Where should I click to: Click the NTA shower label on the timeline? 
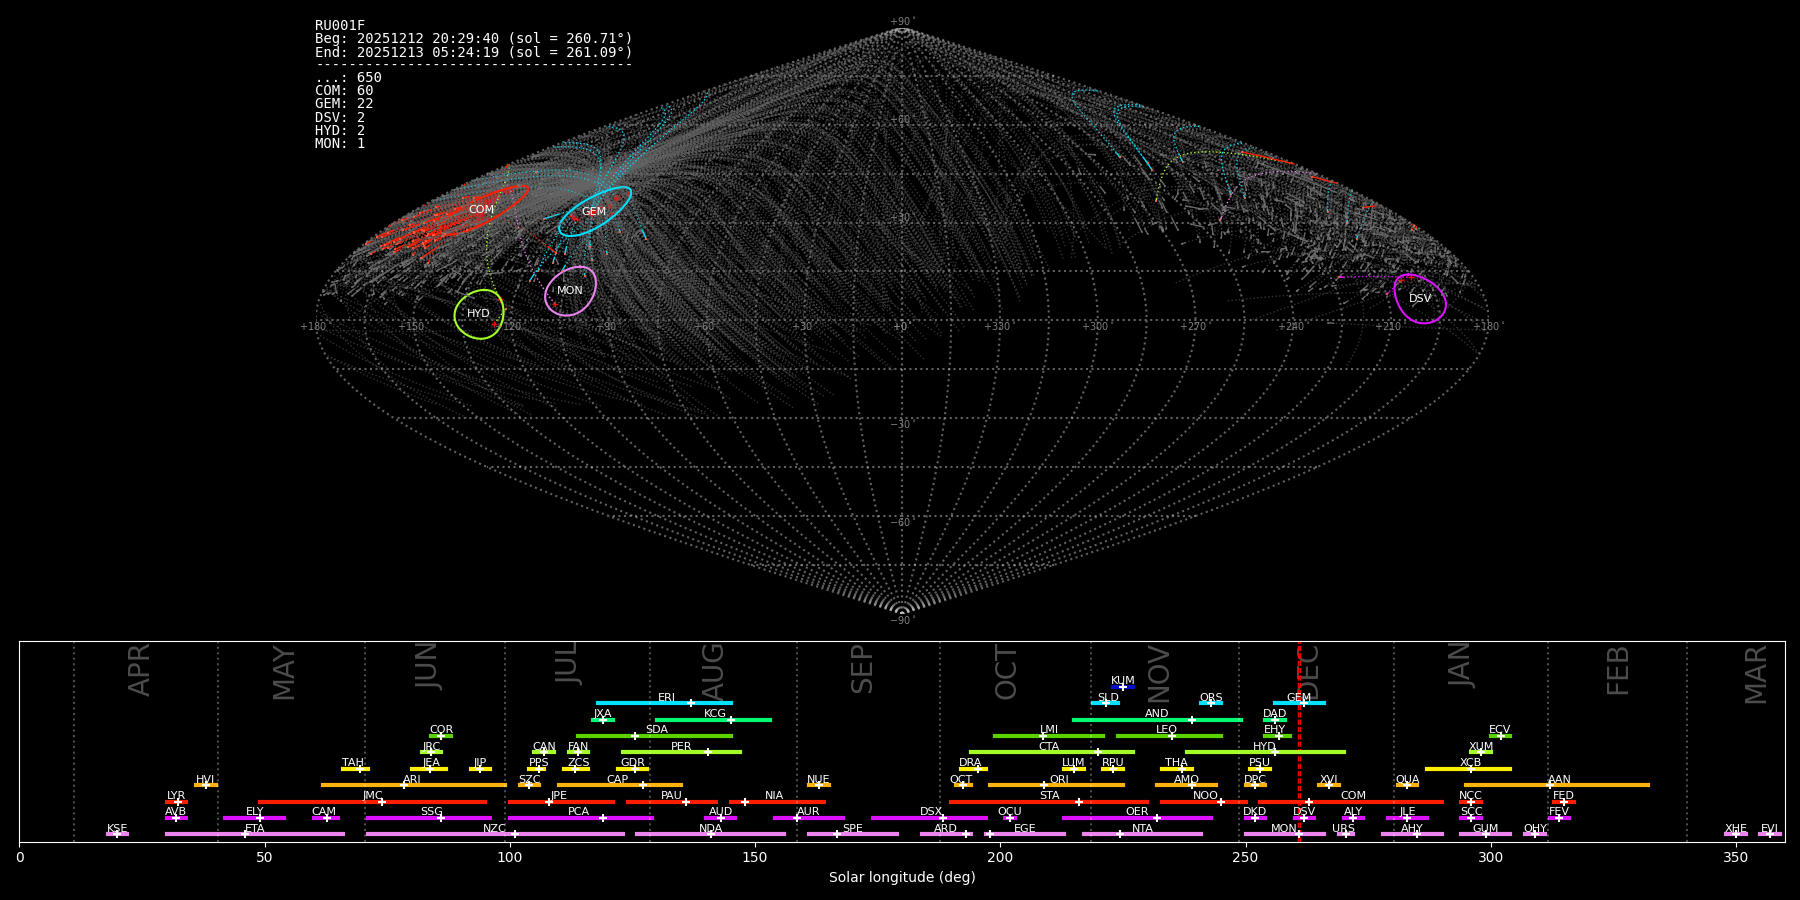1142,829
